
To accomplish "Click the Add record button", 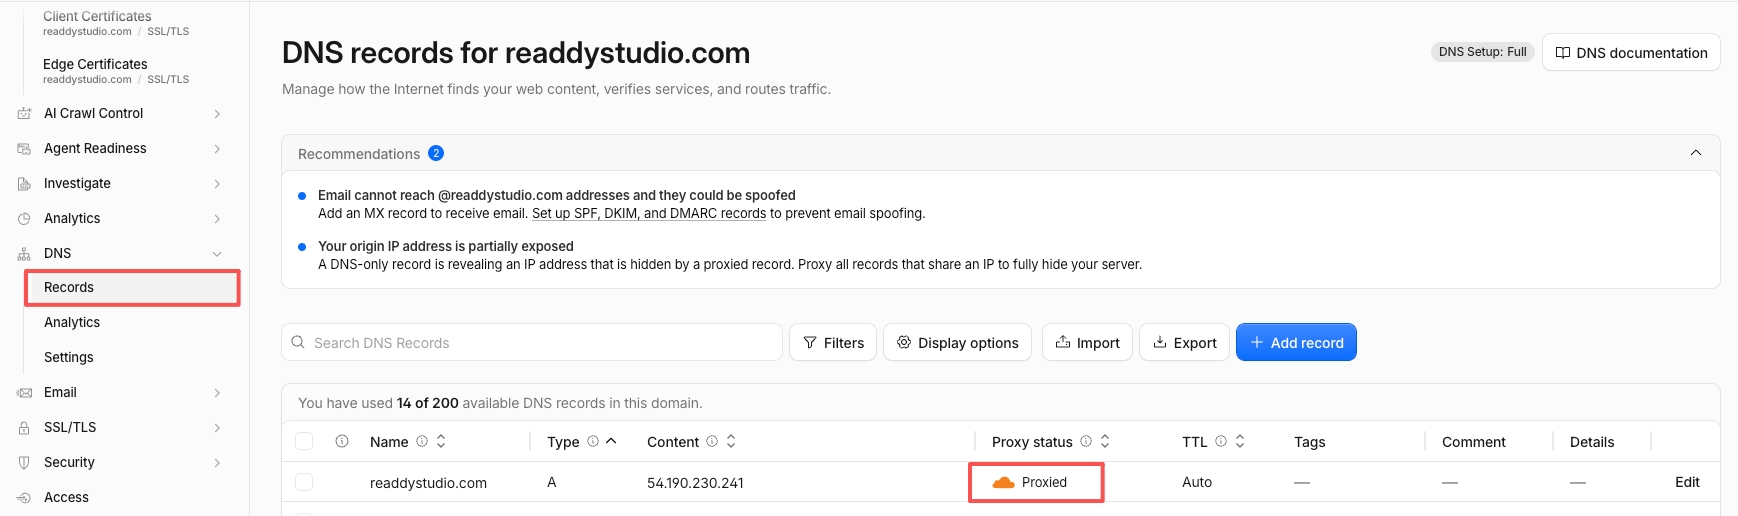I will 1296,342.
